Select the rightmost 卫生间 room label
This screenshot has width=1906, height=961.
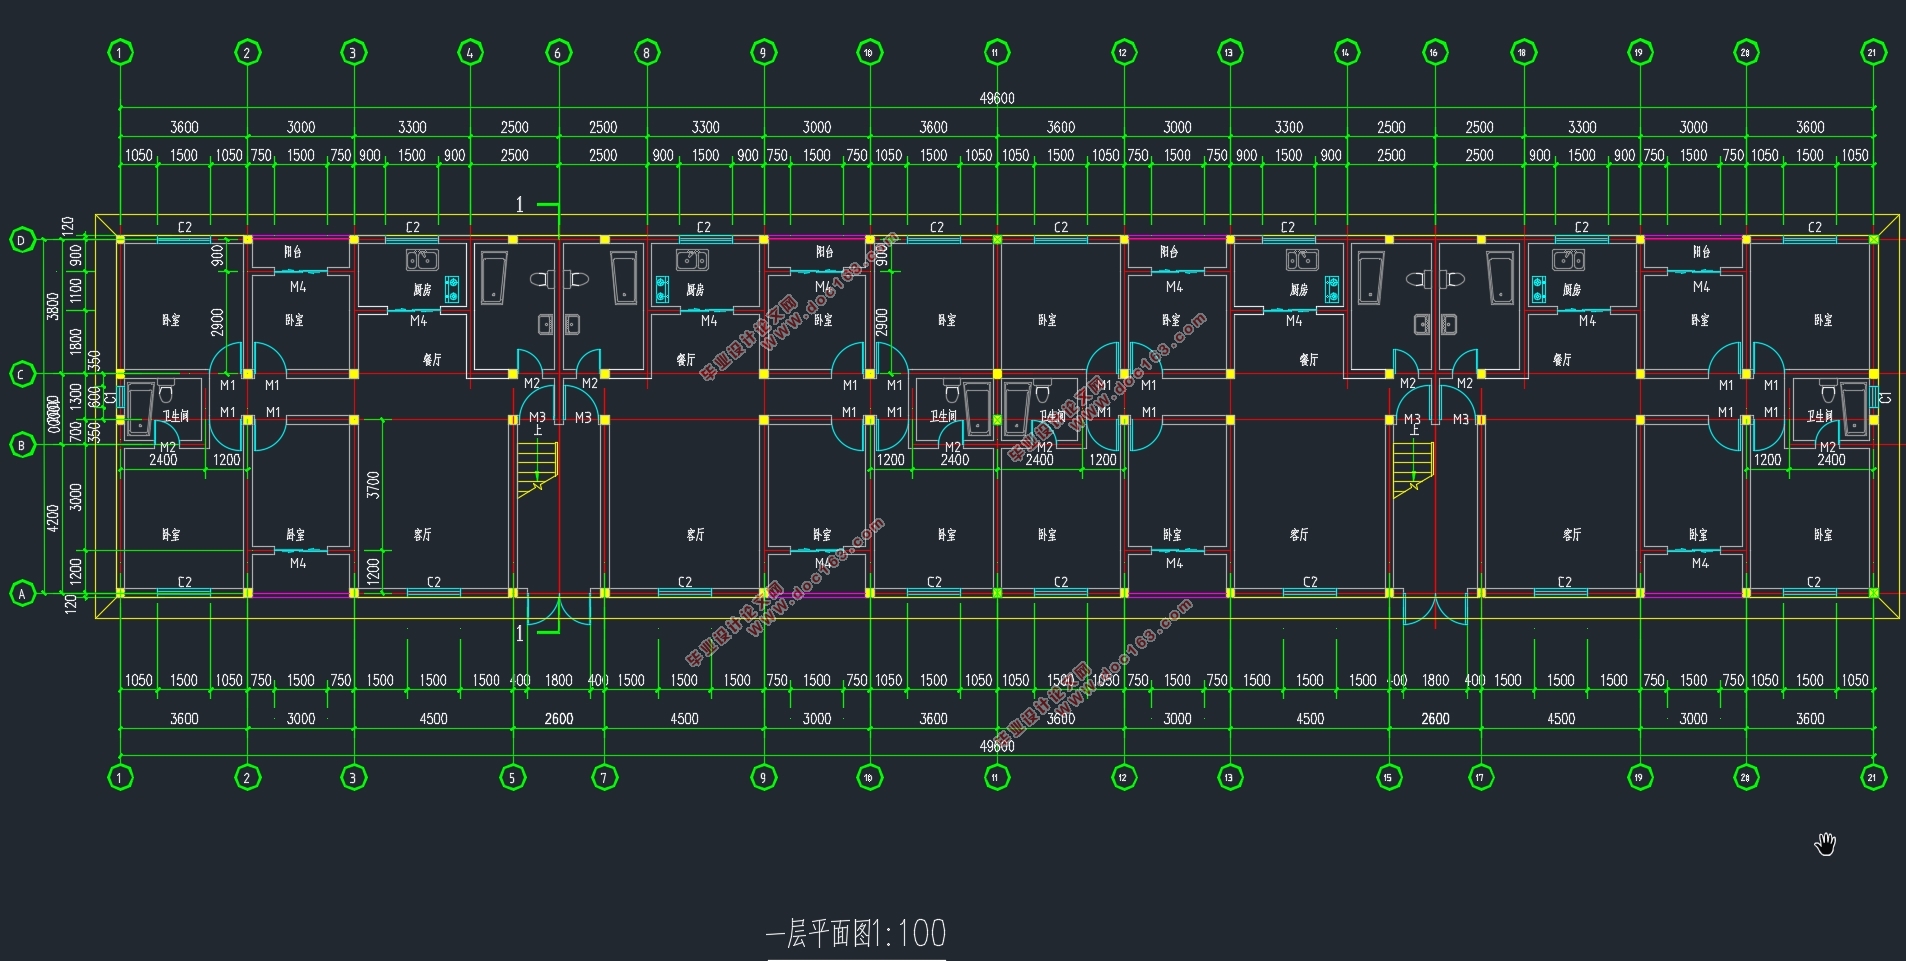(1820, 416)
